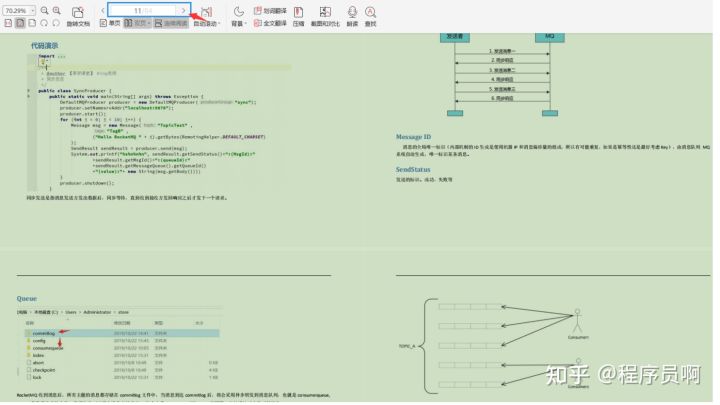This screenshot has width=720, height=405.
Task: Click the page number input field
Action: (142, 10)
